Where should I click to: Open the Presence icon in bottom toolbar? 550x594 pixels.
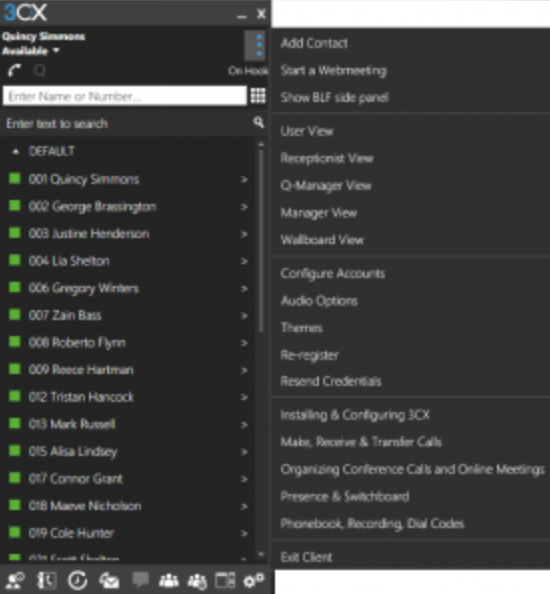tap(16, 580)
